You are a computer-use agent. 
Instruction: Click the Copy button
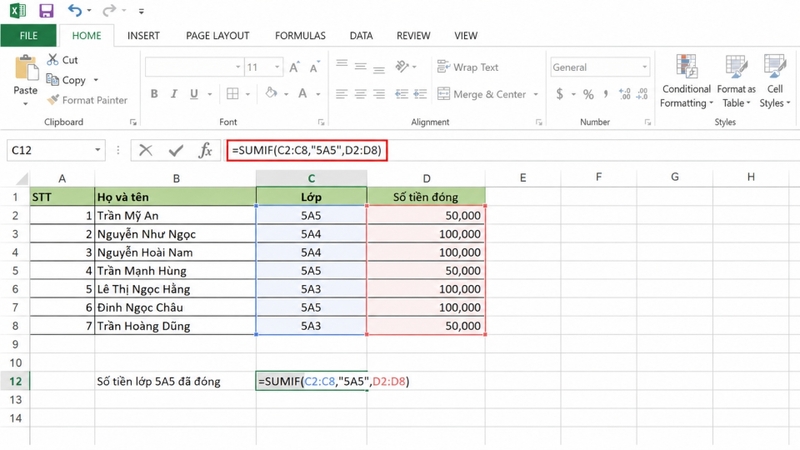click(66, 80)
